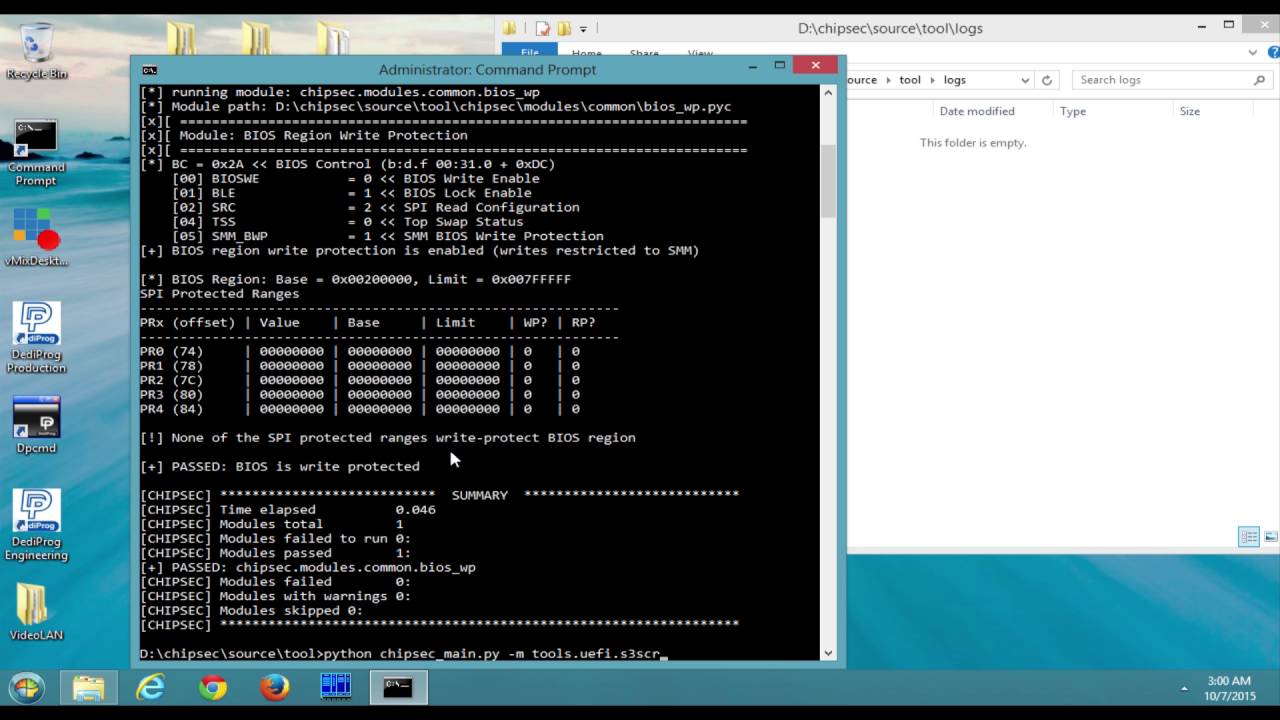Viewport: 1280px width, 720px height.
Task: Click the Command Prompt window system icon
Action: (x=149, y=70)
